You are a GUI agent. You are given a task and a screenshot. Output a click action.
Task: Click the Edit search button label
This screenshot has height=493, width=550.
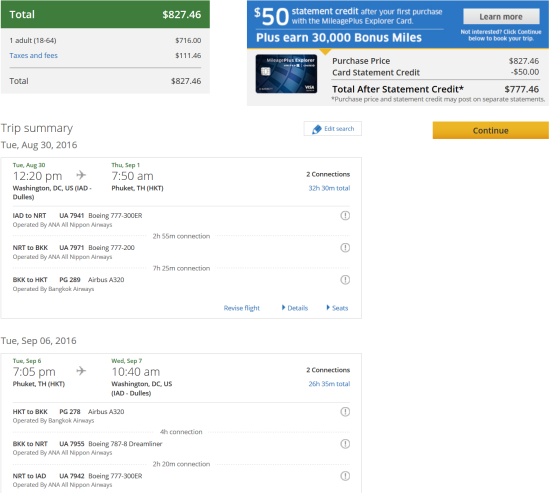tap(339, 129)
